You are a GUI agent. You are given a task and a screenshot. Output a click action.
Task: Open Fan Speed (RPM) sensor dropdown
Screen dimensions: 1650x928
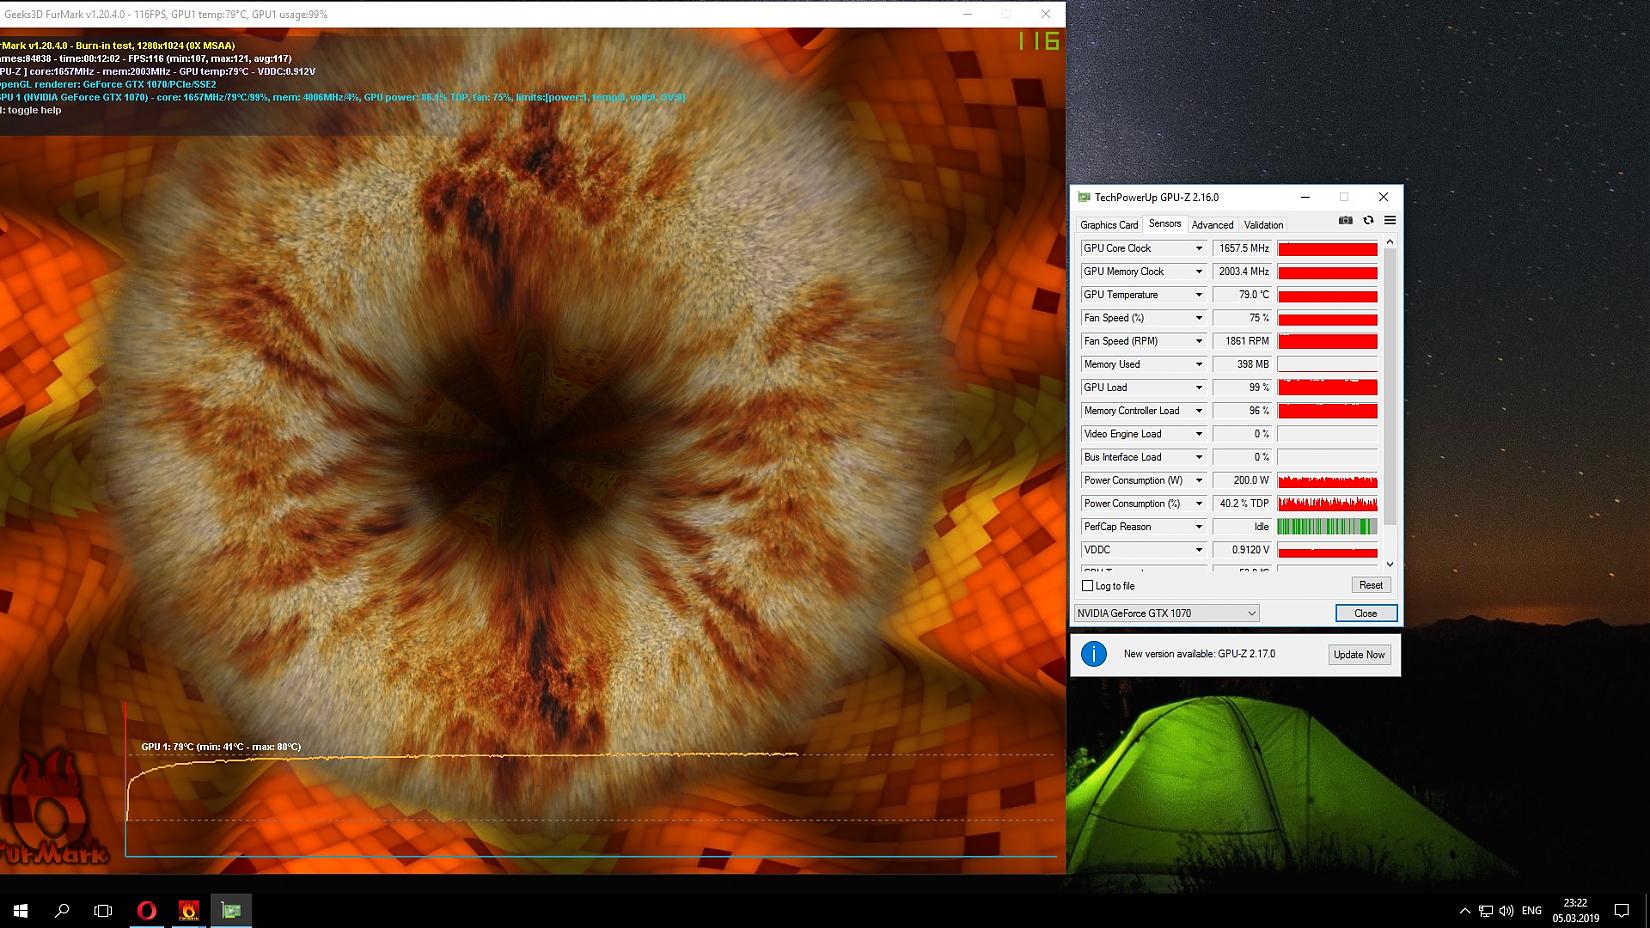(x=1198, y=341)
